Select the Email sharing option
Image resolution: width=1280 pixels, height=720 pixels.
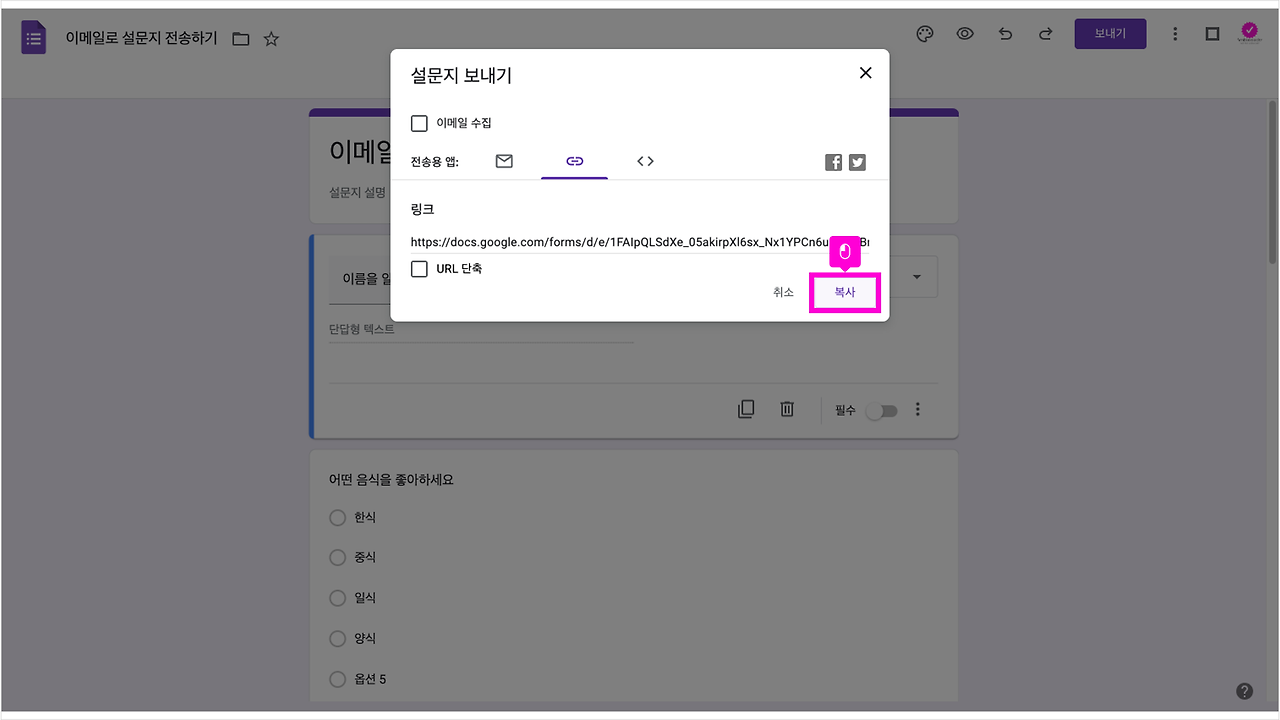[503, 161]
